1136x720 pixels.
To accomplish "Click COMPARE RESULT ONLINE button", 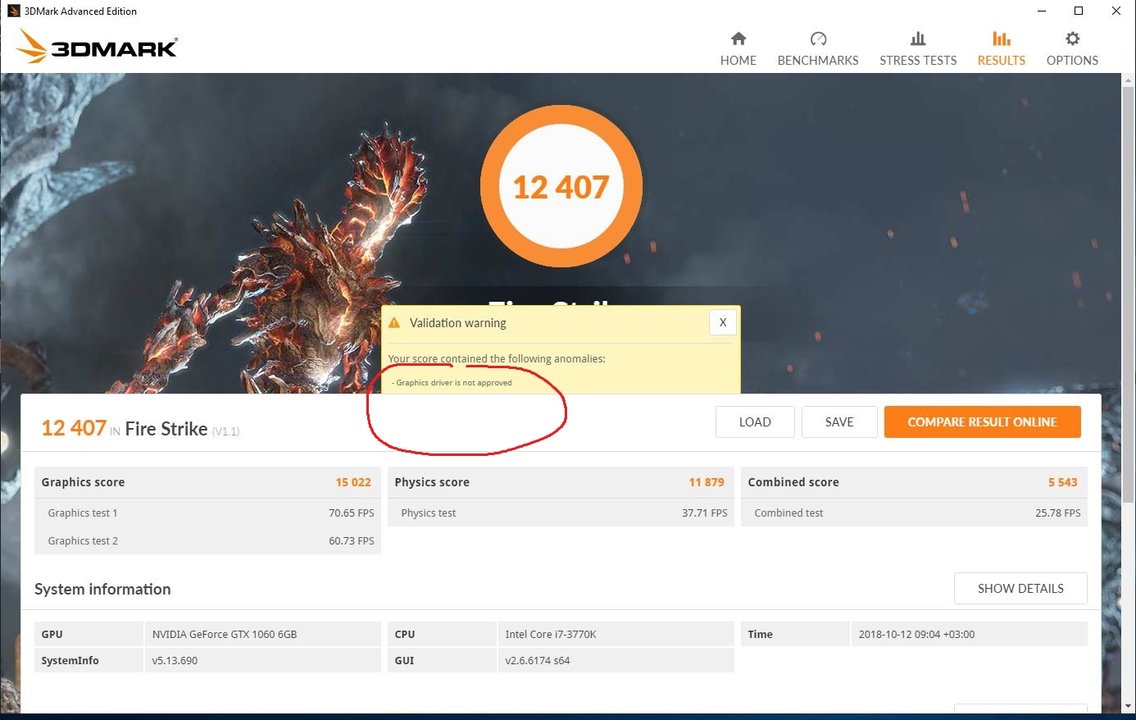I will pyautogui.click(x=982, y=422).
